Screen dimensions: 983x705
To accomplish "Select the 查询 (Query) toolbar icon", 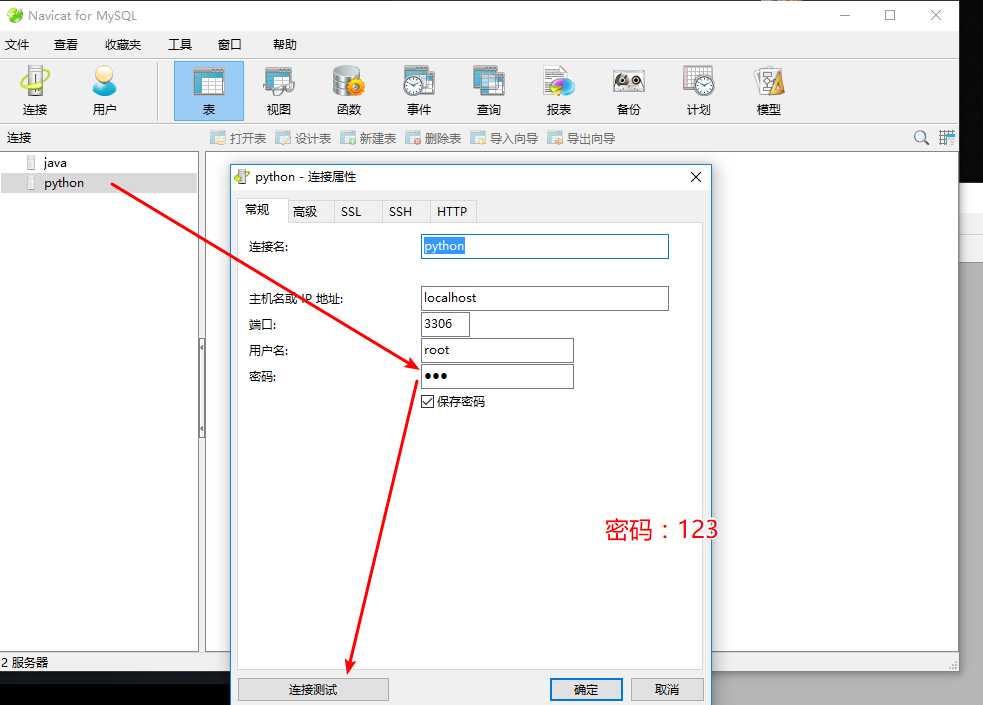I will [x=488, y=91].
